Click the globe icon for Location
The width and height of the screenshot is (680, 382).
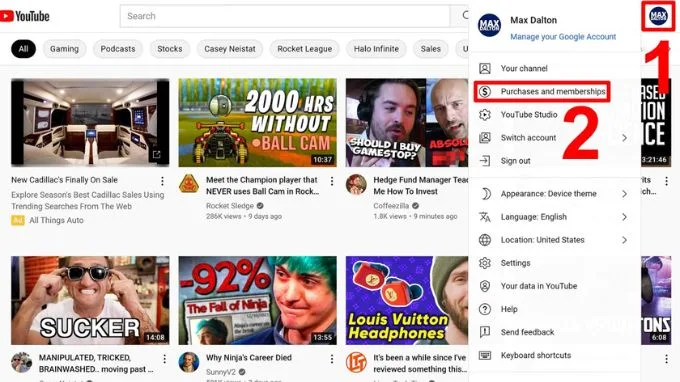(x=484, y=240)
